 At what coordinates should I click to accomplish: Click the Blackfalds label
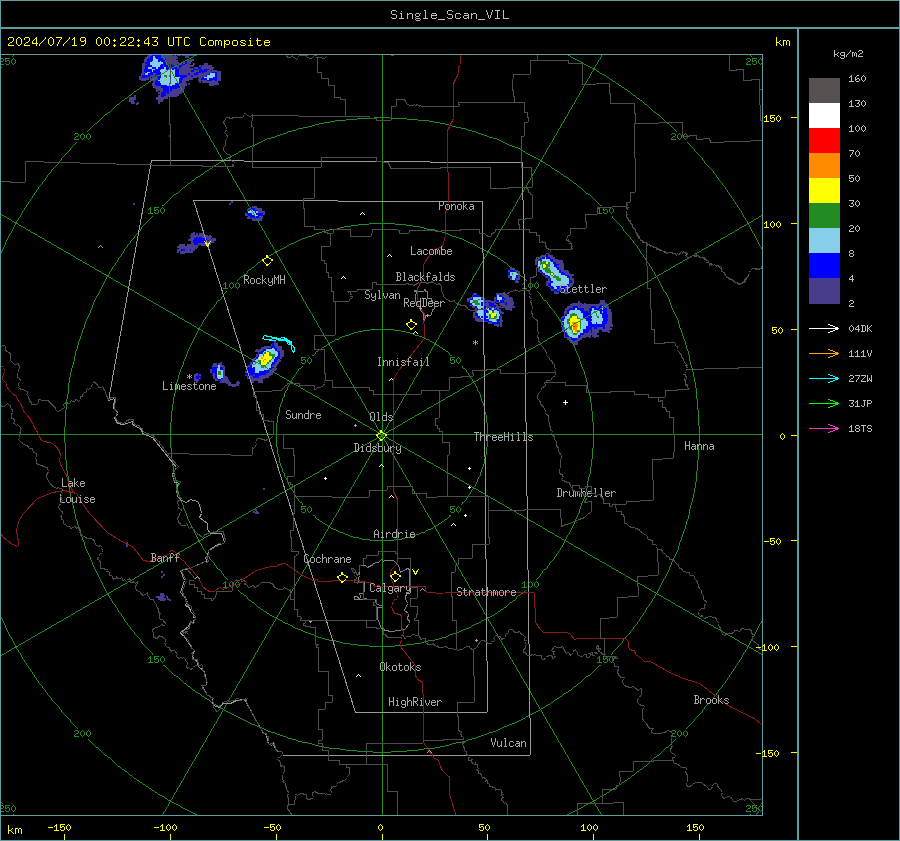[425, 277]
